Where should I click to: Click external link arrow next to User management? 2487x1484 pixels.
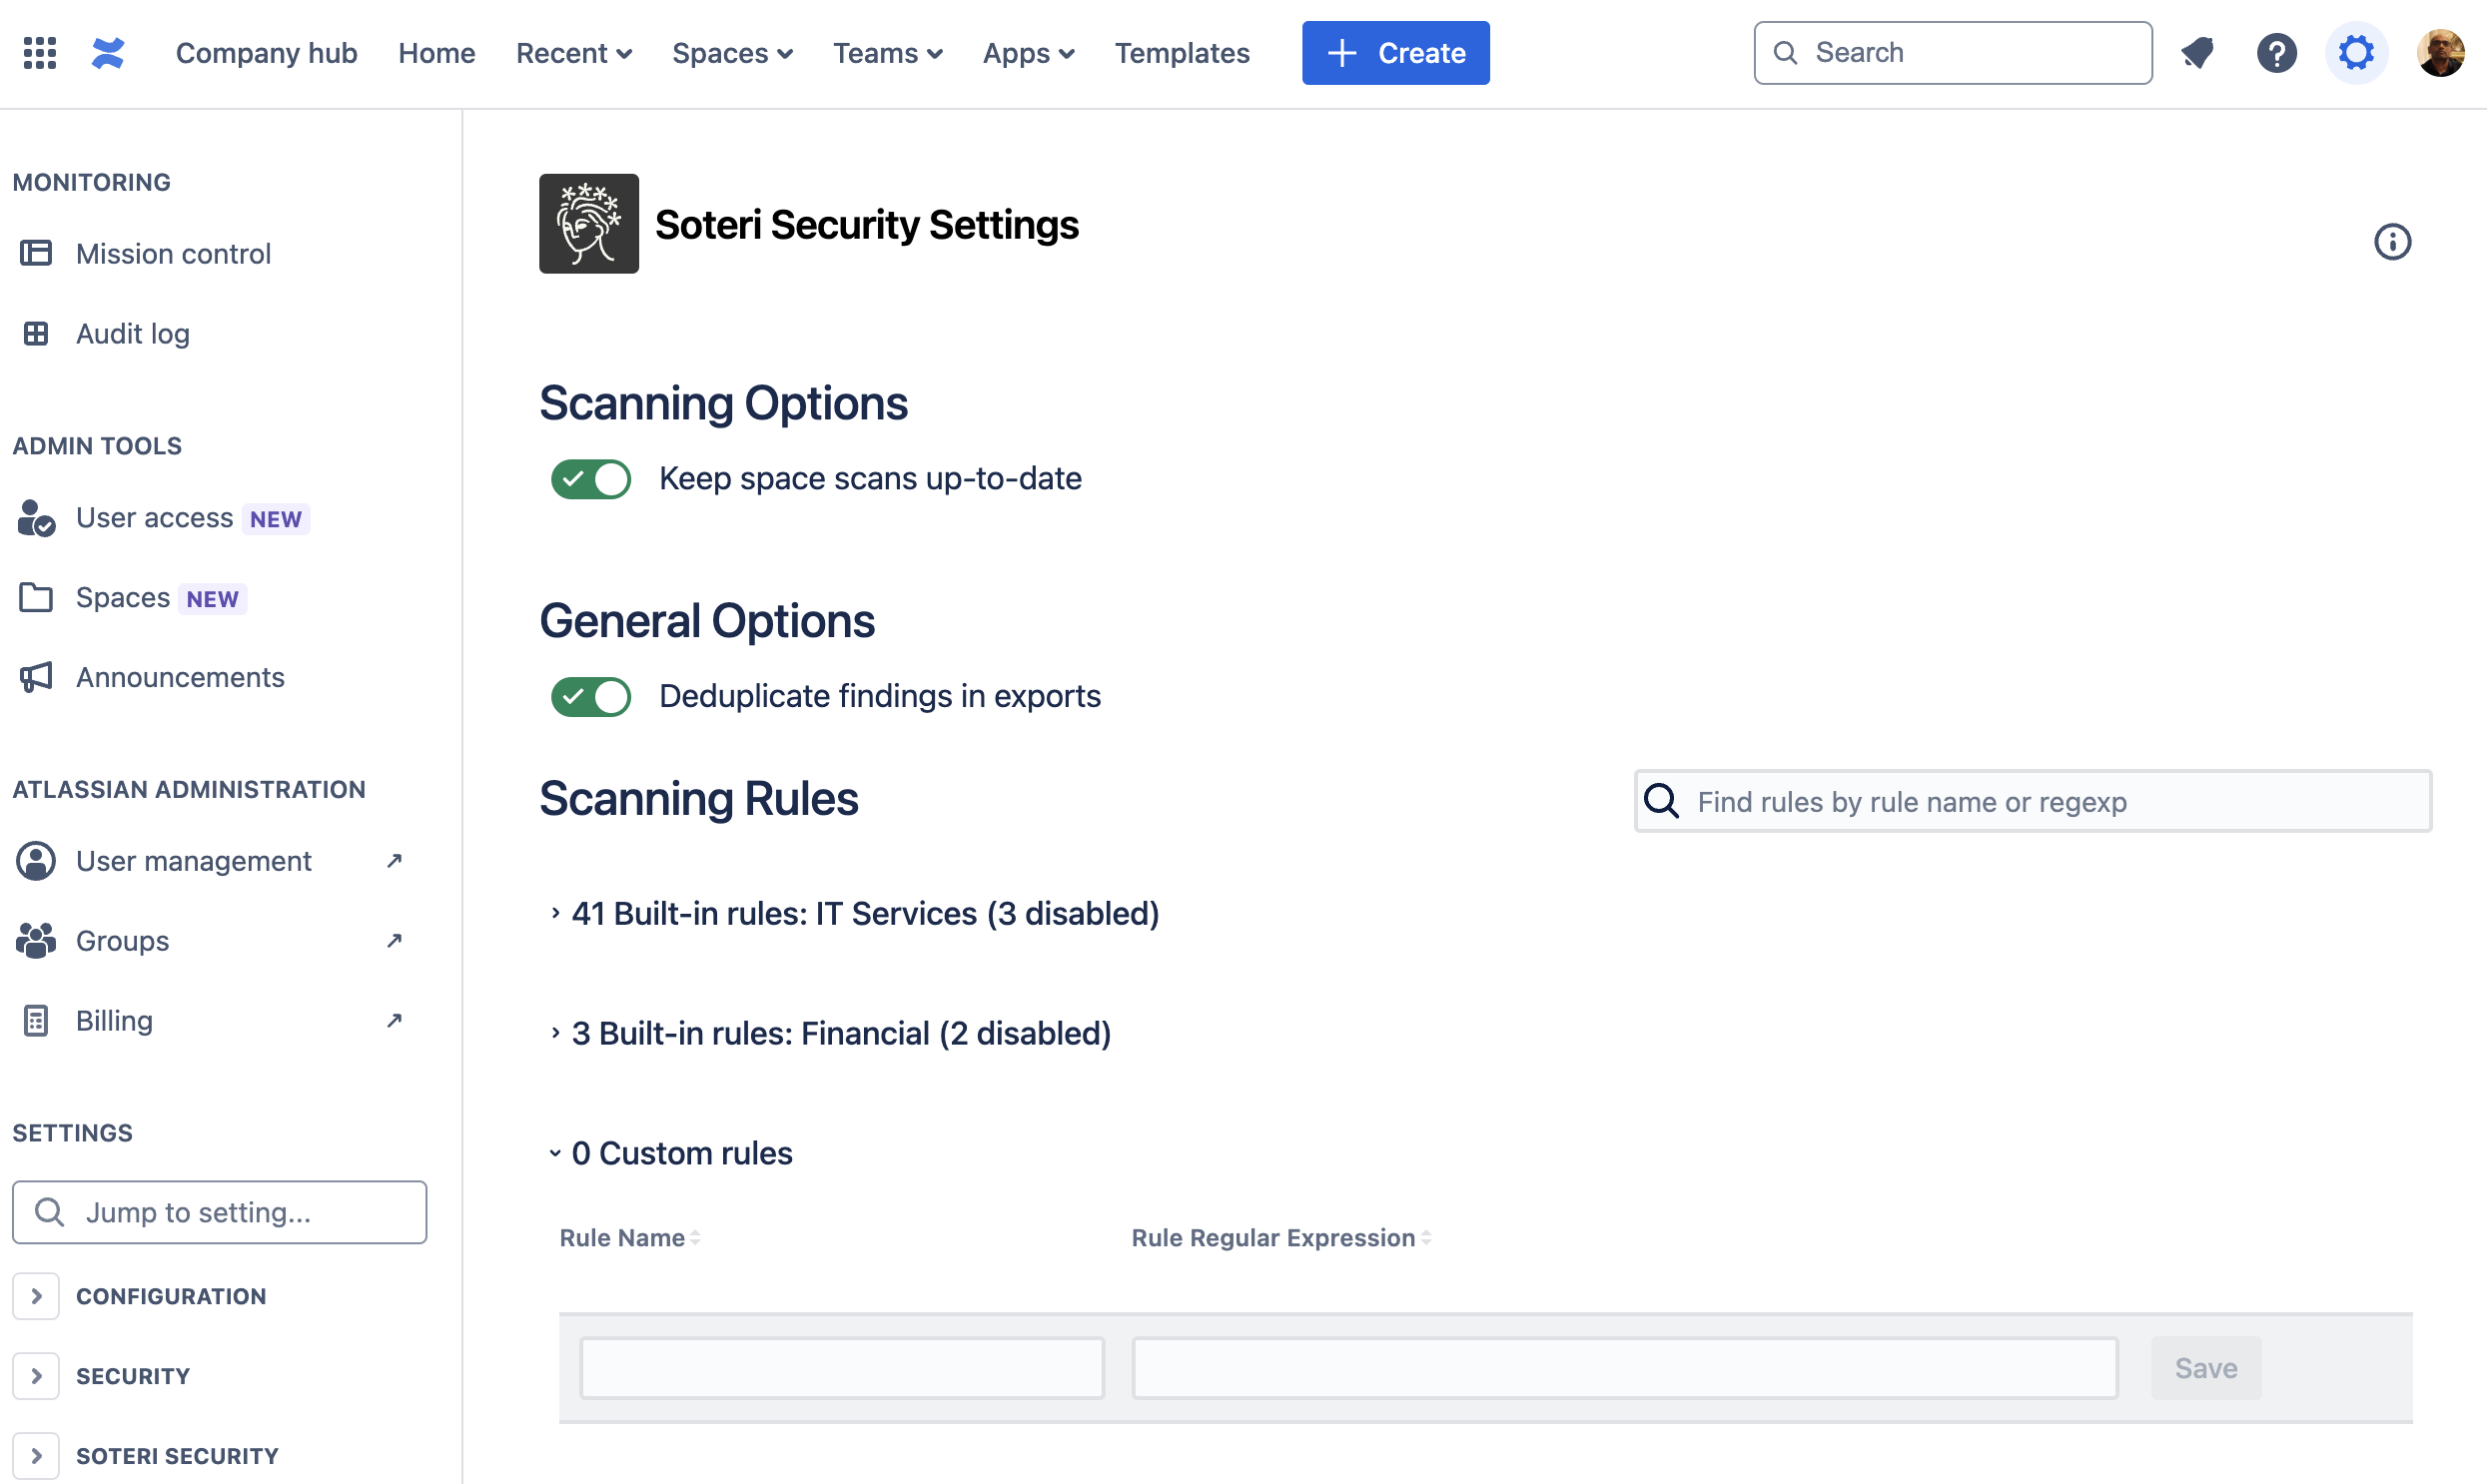point(394,861)
